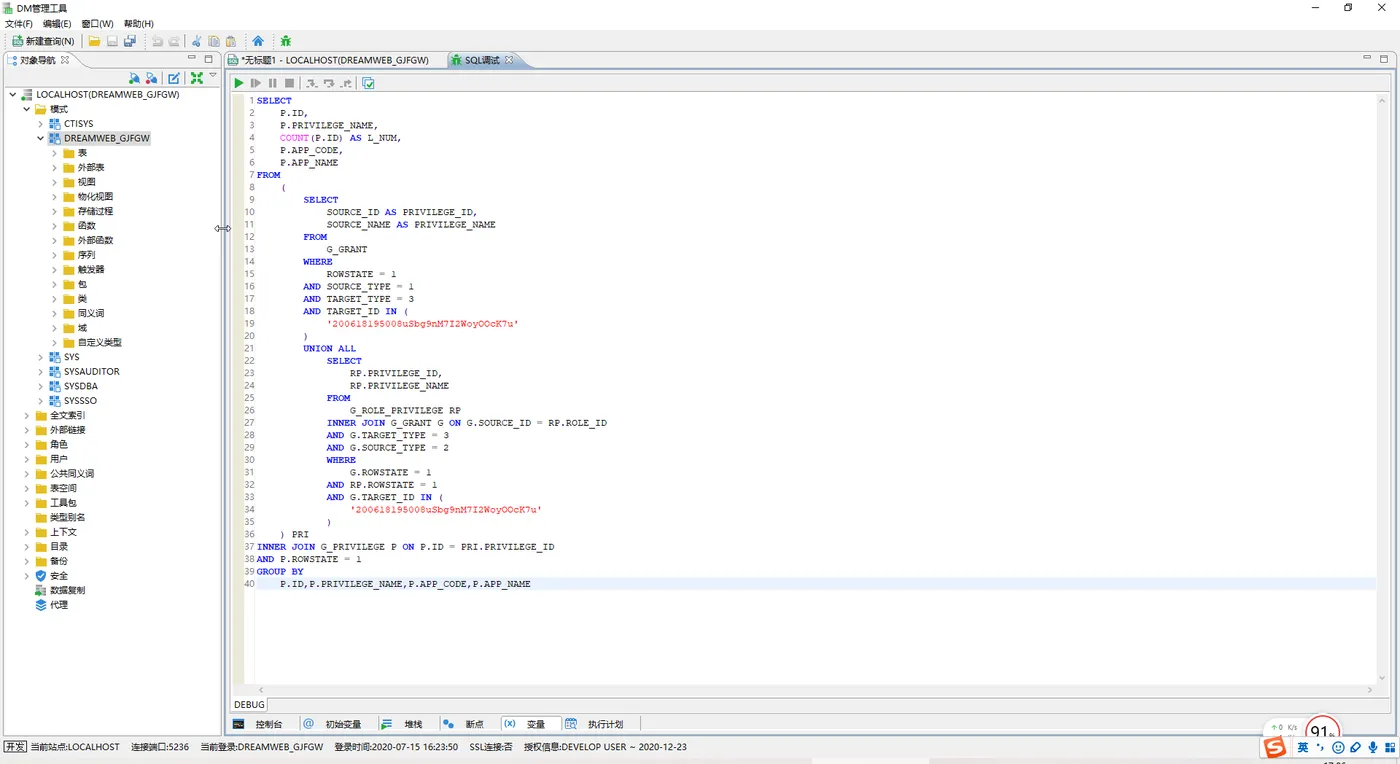
Task: Select the 存储过程 folder in tree
Action: (x=95, y=212)
